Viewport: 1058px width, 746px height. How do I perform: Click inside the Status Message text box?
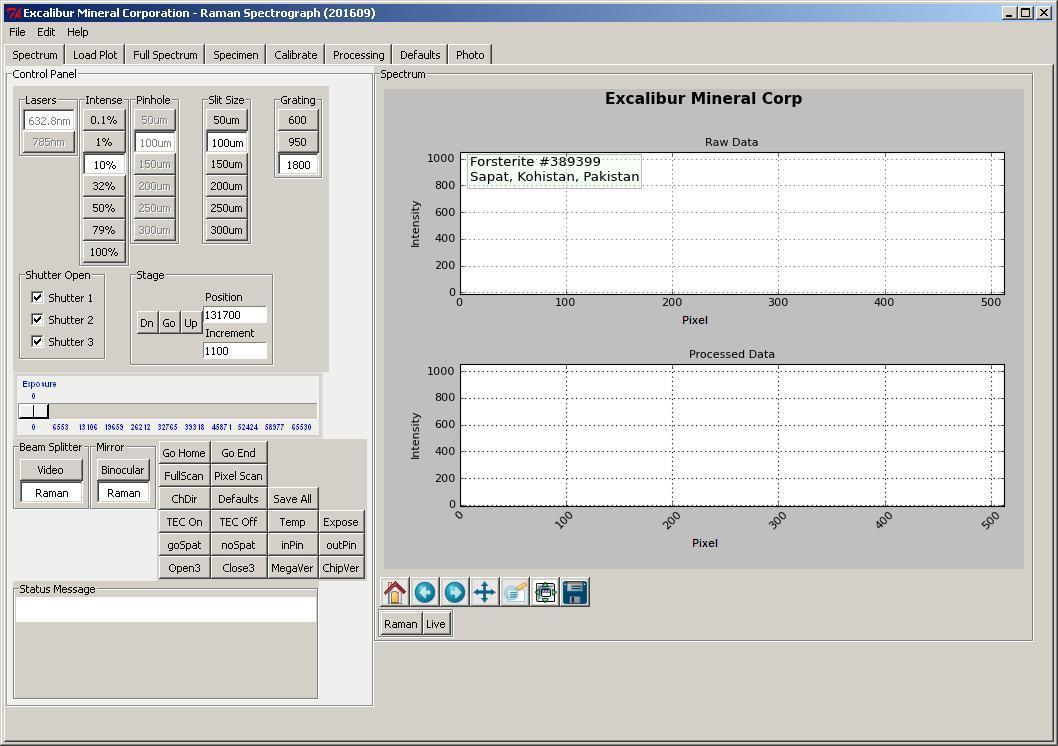tap(166, 609)
